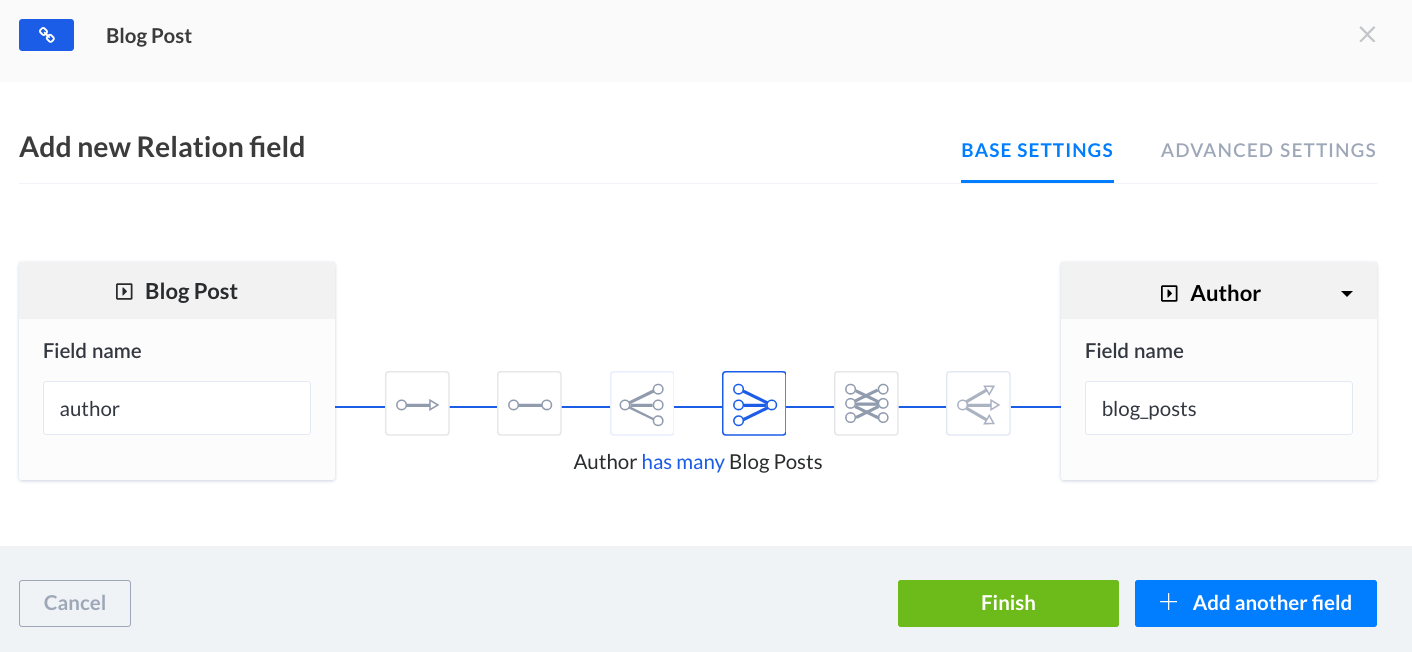Click the "has many" relation text

pyautogui.click(x=683, y=463)
